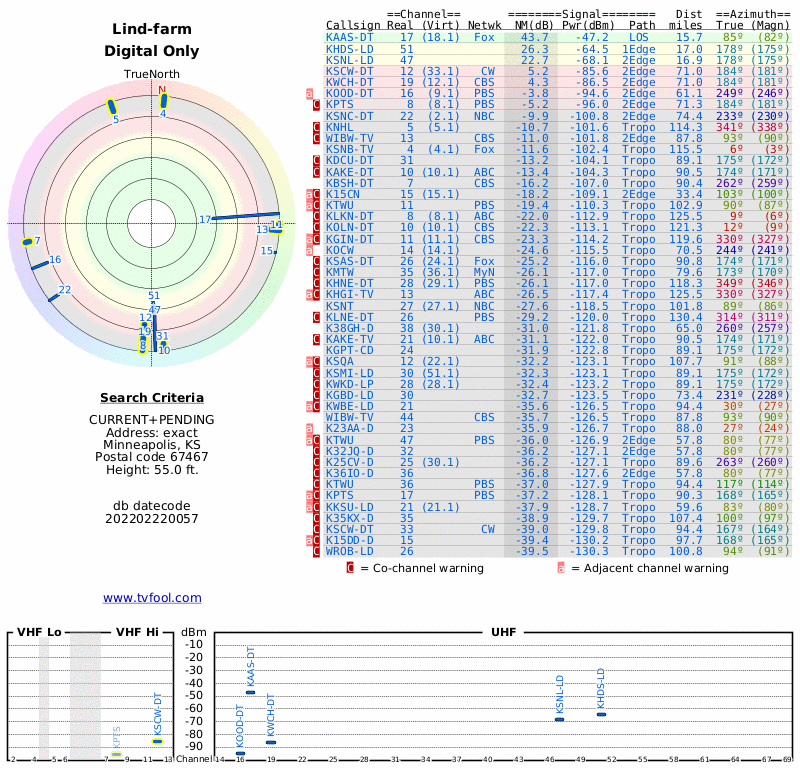
Task: Select KWCH-DT marker in the UHF chart
Action: tap(271, 742)
